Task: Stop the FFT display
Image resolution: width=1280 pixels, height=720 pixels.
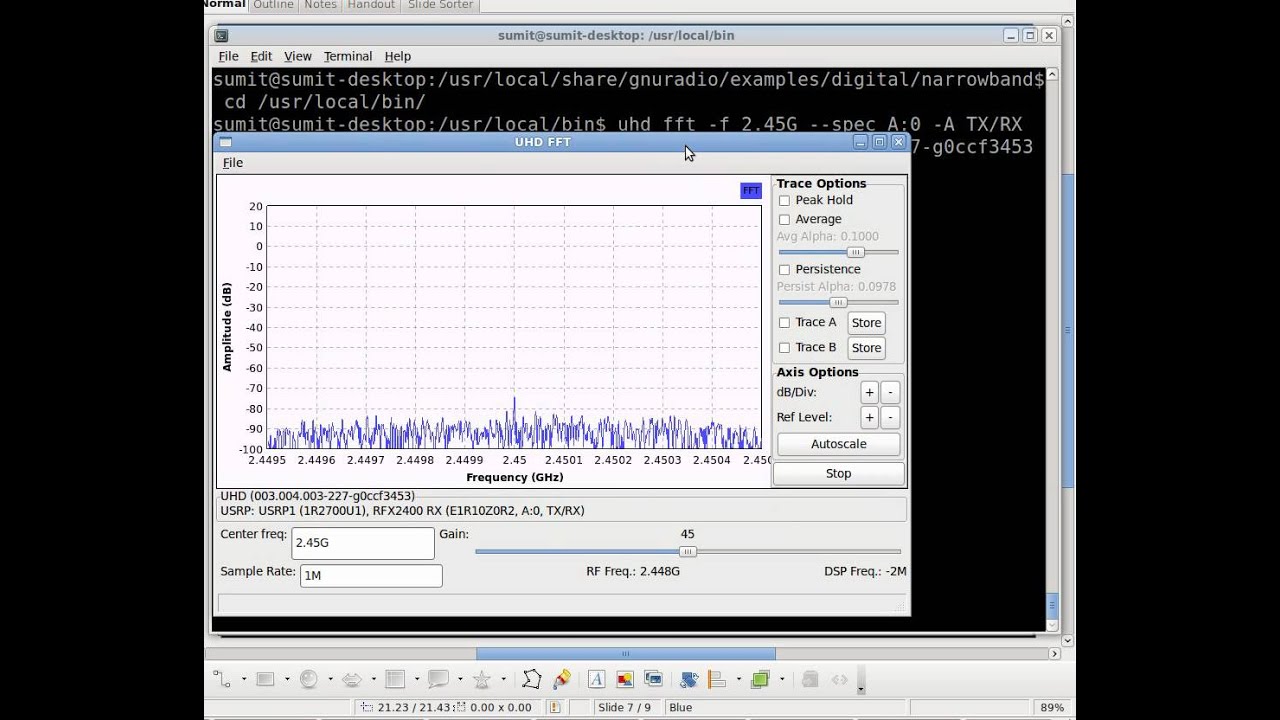Action: (839, 474)
